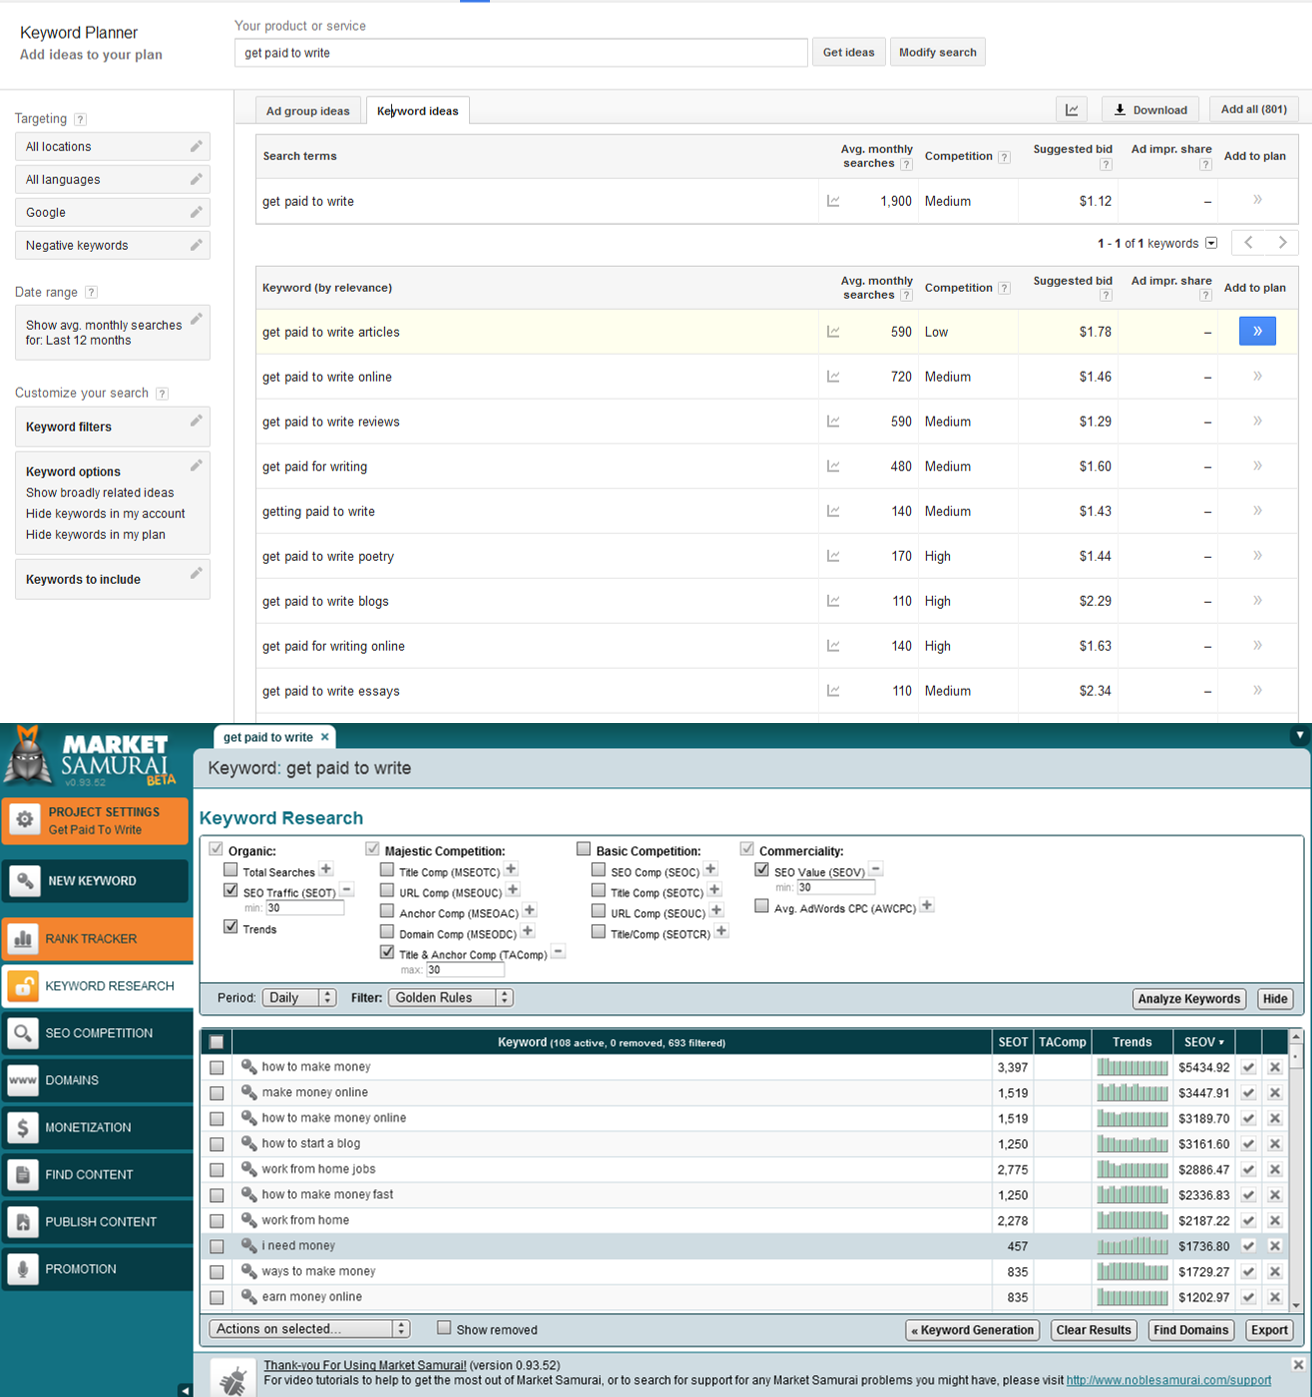The height and width of the screenshot is (1397, 1312).
Task: Edit All locations targeting pencil icon
Action: [x=196, y=146]
